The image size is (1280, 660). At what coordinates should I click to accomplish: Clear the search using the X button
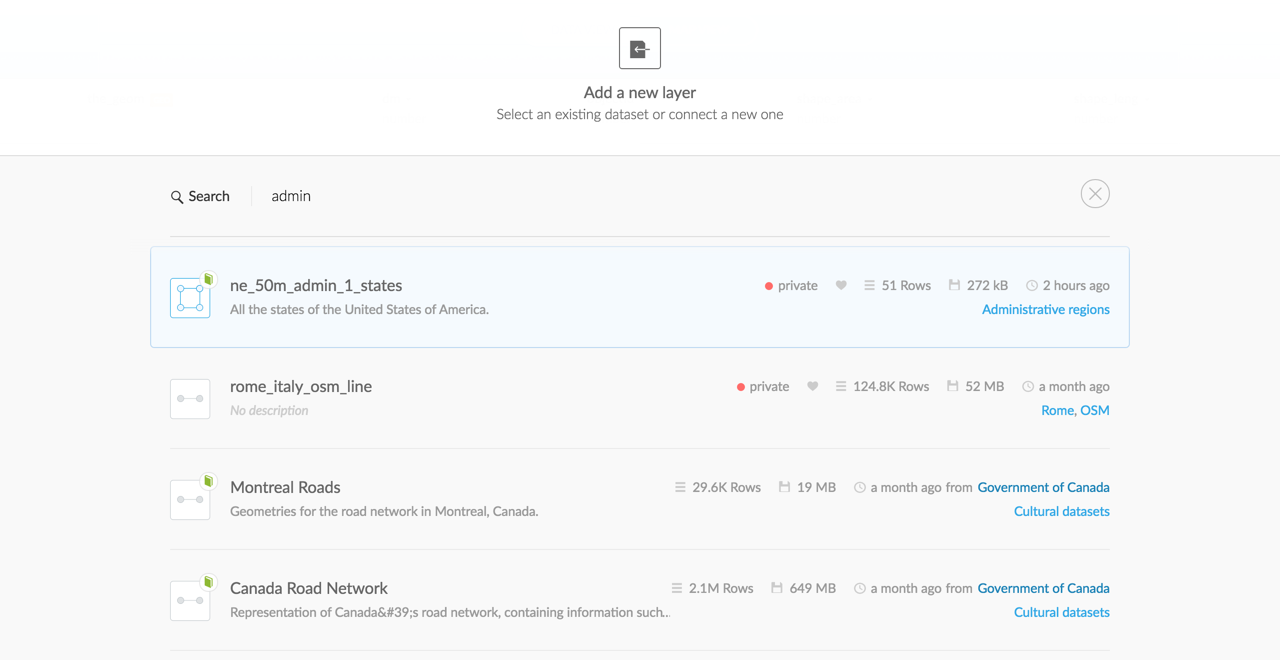pos(1094,193)
